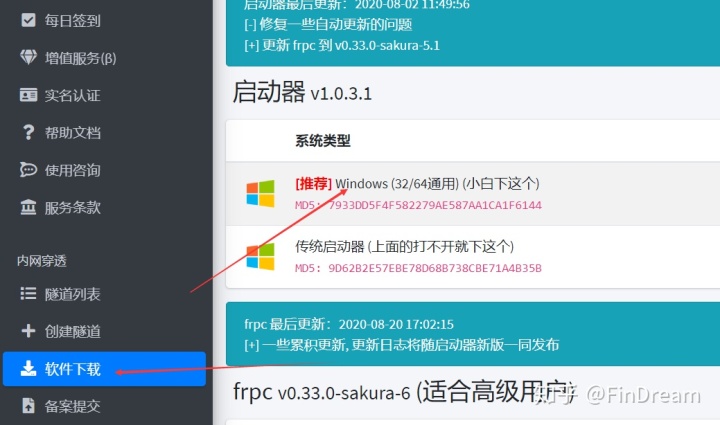This screenshot has width=720, height=425.
Task: Click the Windows logo in the recommended row
Action: tap(260, 194)
